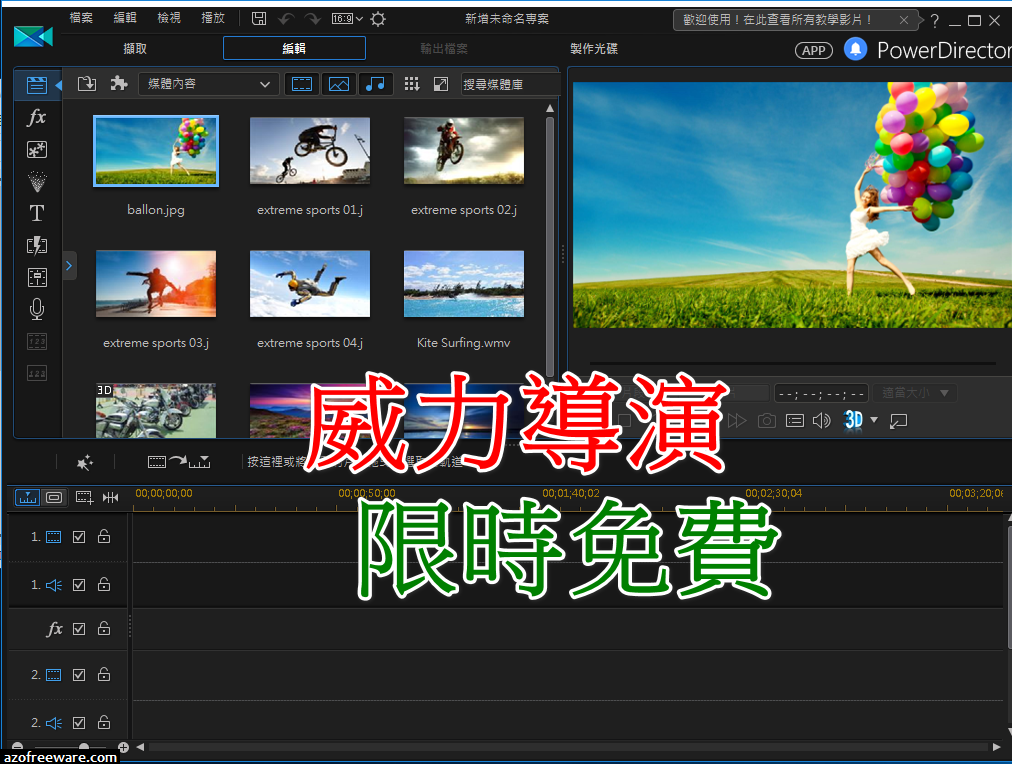Open the Voice-Over Recording Room microphone
The width and height of the screenshot is (1012, 764).
pos(37,309)
